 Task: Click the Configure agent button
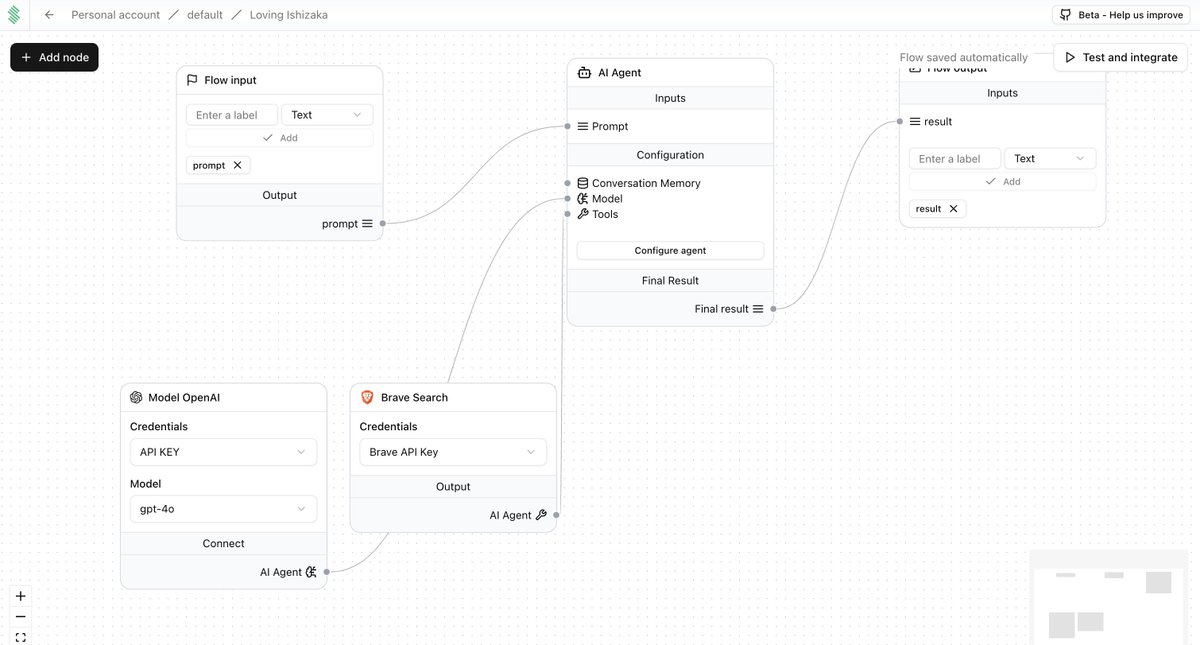(669, 250)
